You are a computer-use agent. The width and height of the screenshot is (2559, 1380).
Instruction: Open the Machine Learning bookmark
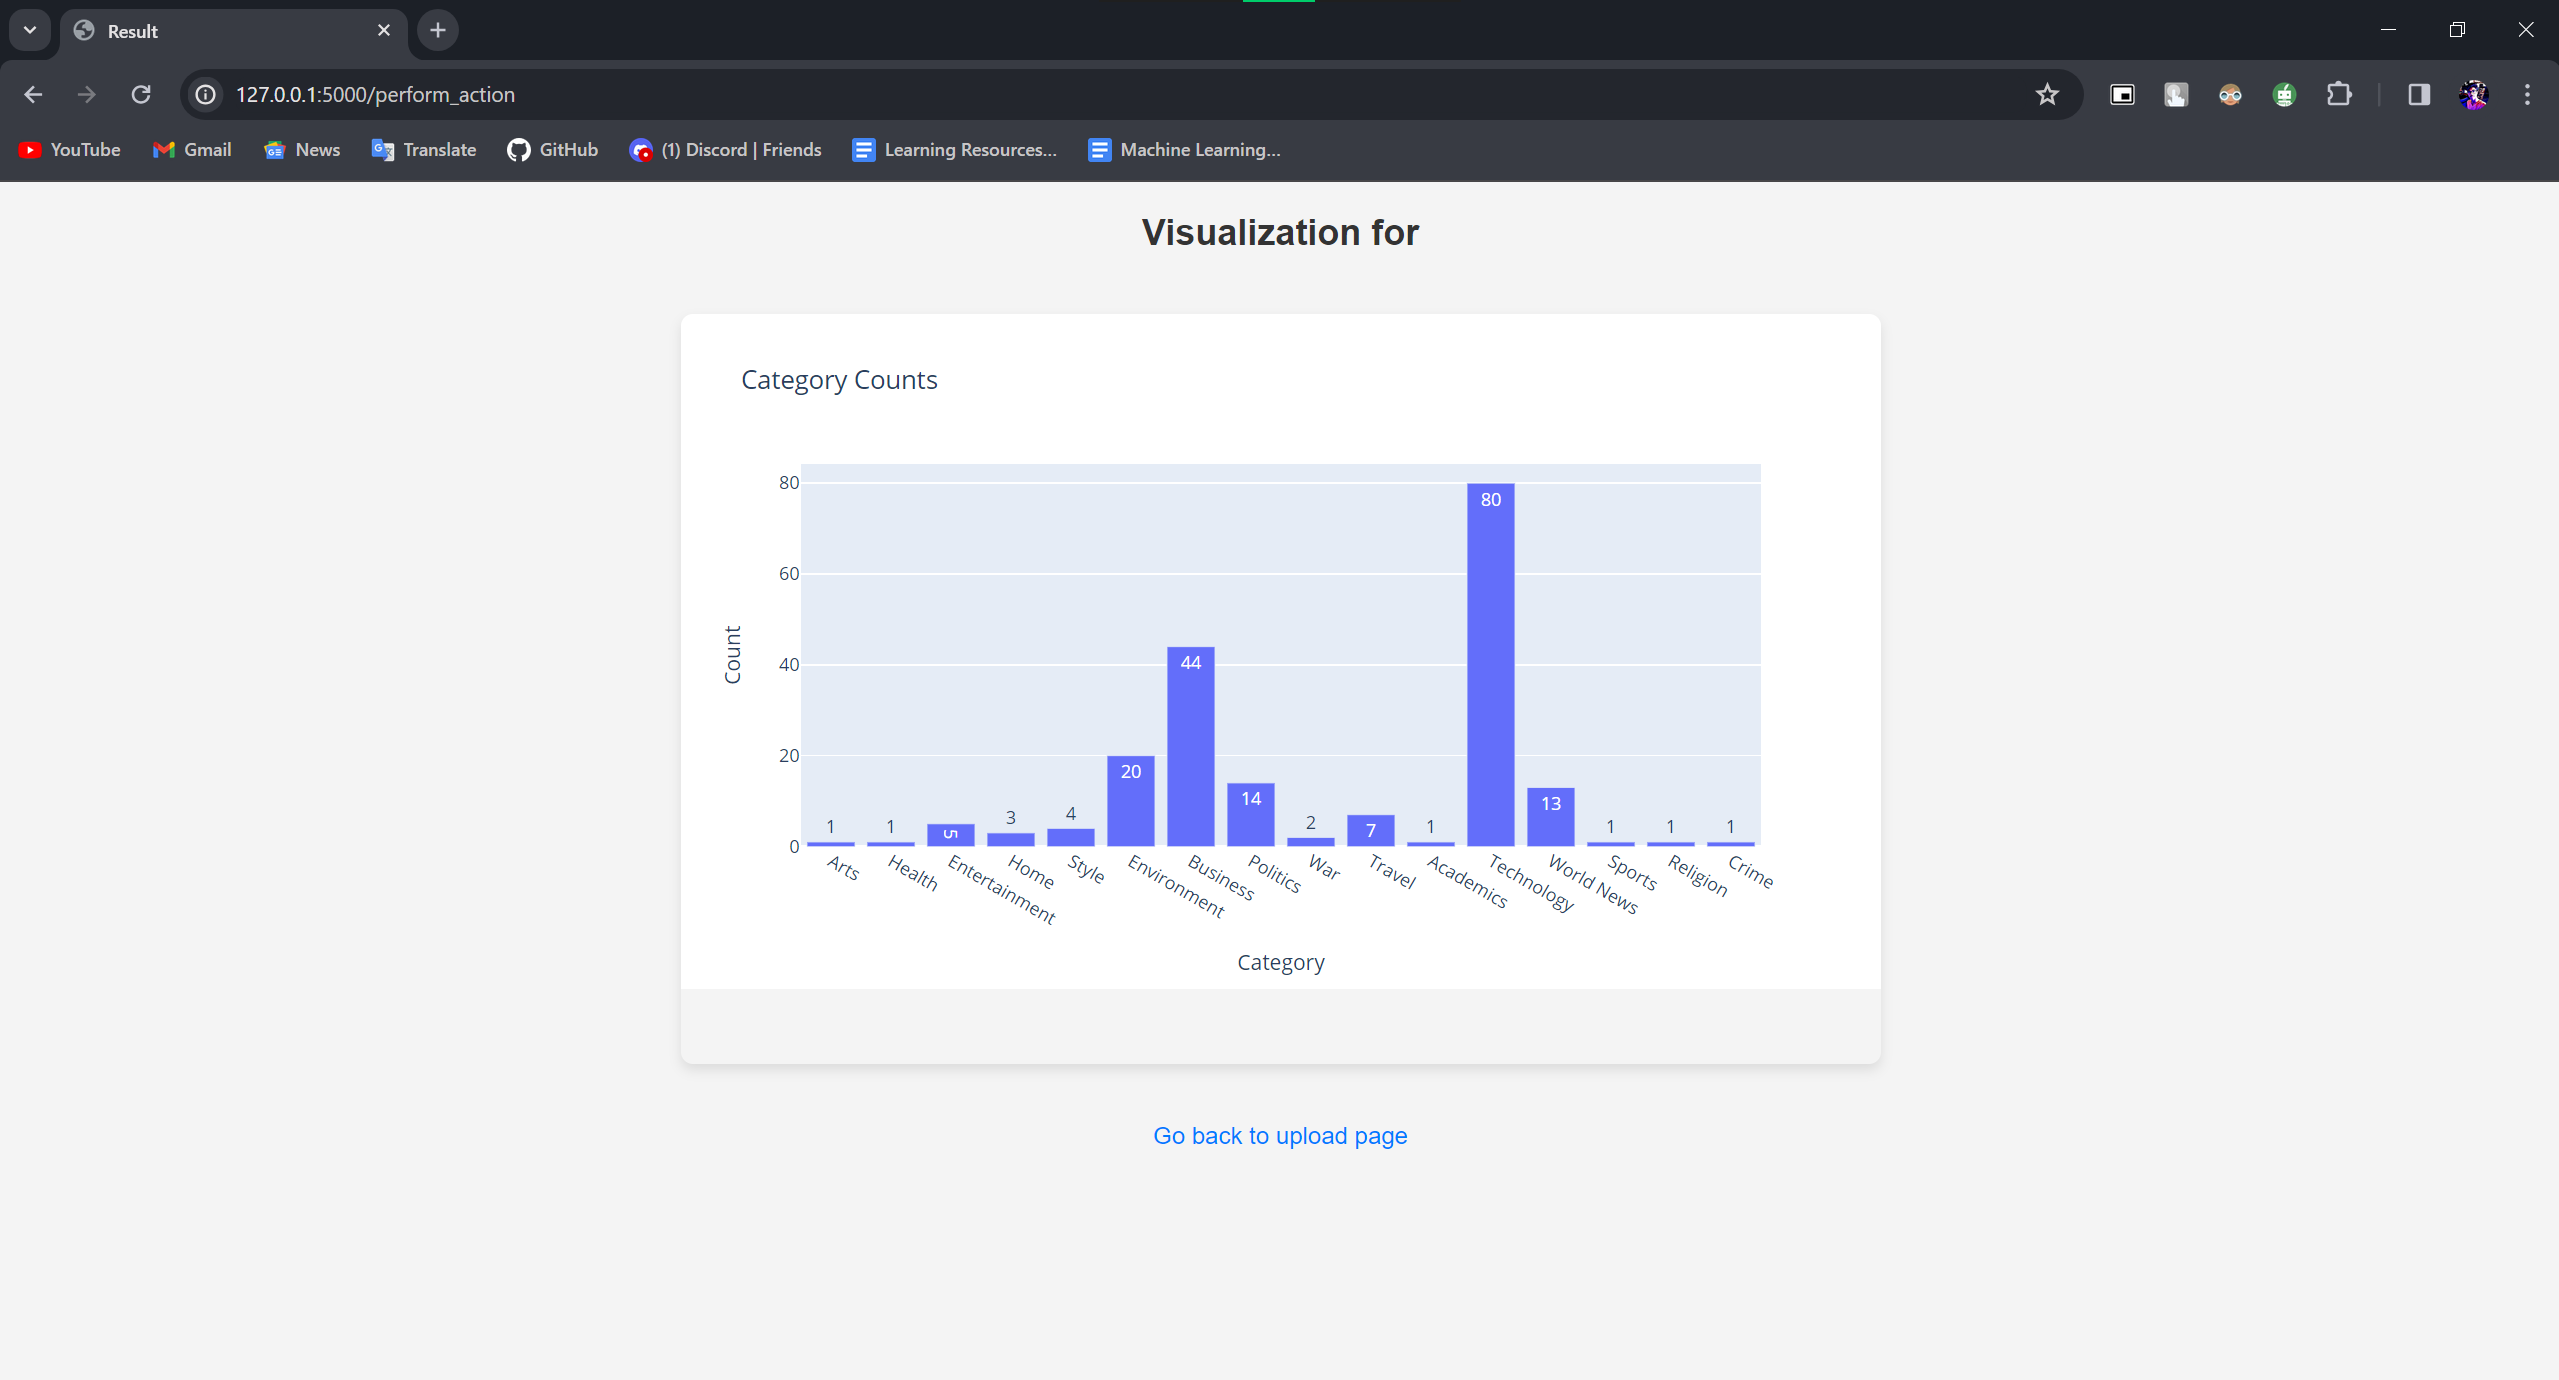[1183, 149]
